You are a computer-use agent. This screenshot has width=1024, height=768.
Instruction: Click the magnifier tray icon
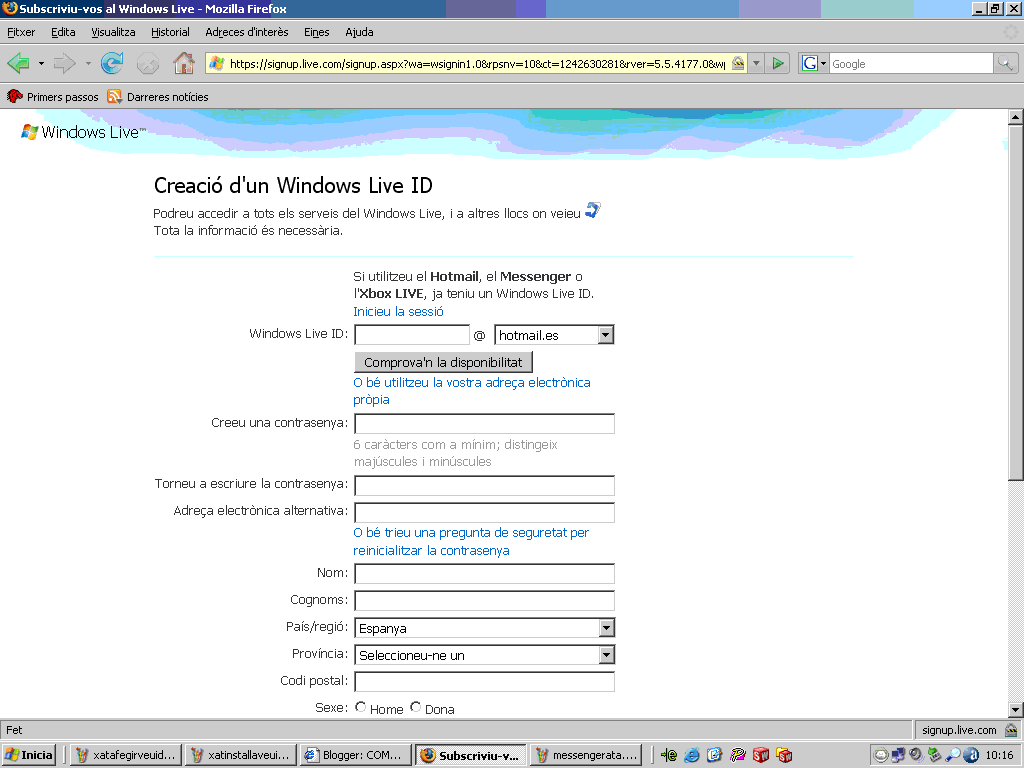[953, 755]
